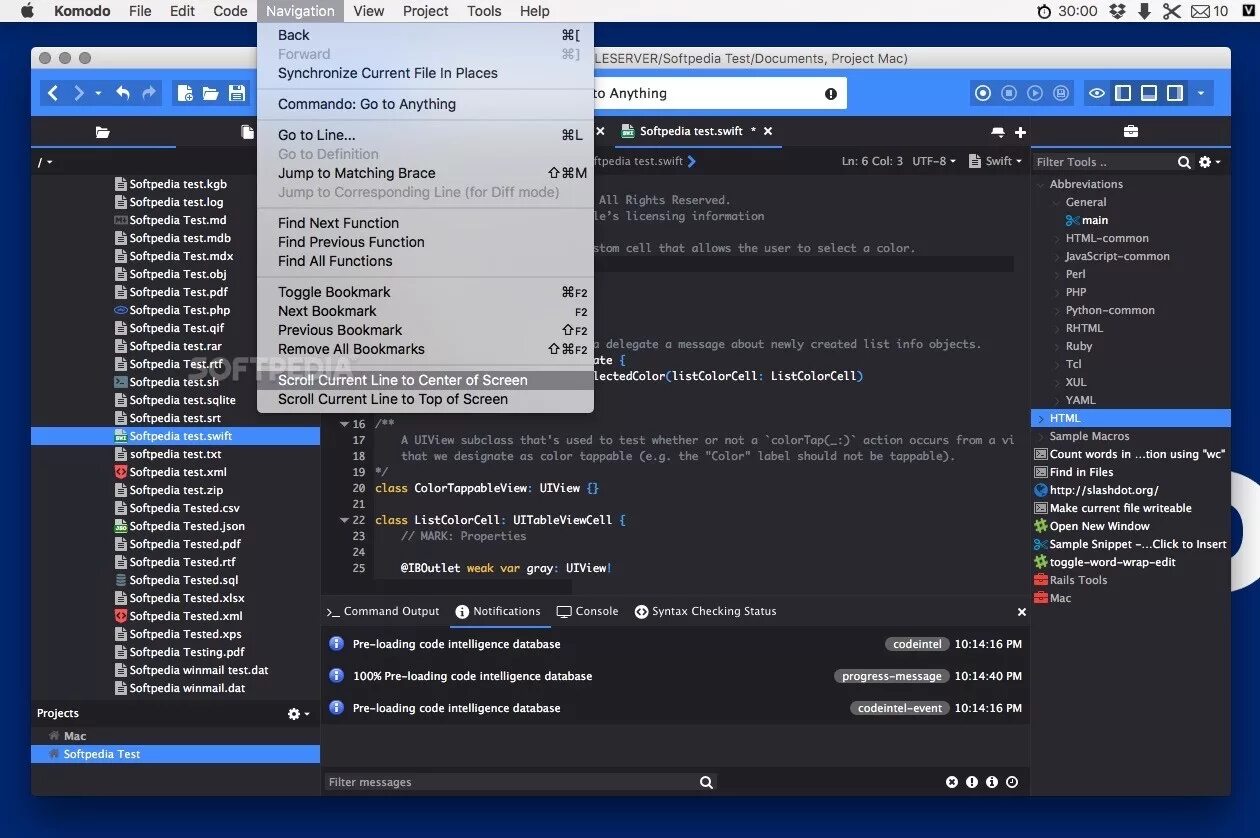Open the Toolbox briefcase tab in right sidebar
1260x838 pixels.
(x=1131, y=131)
